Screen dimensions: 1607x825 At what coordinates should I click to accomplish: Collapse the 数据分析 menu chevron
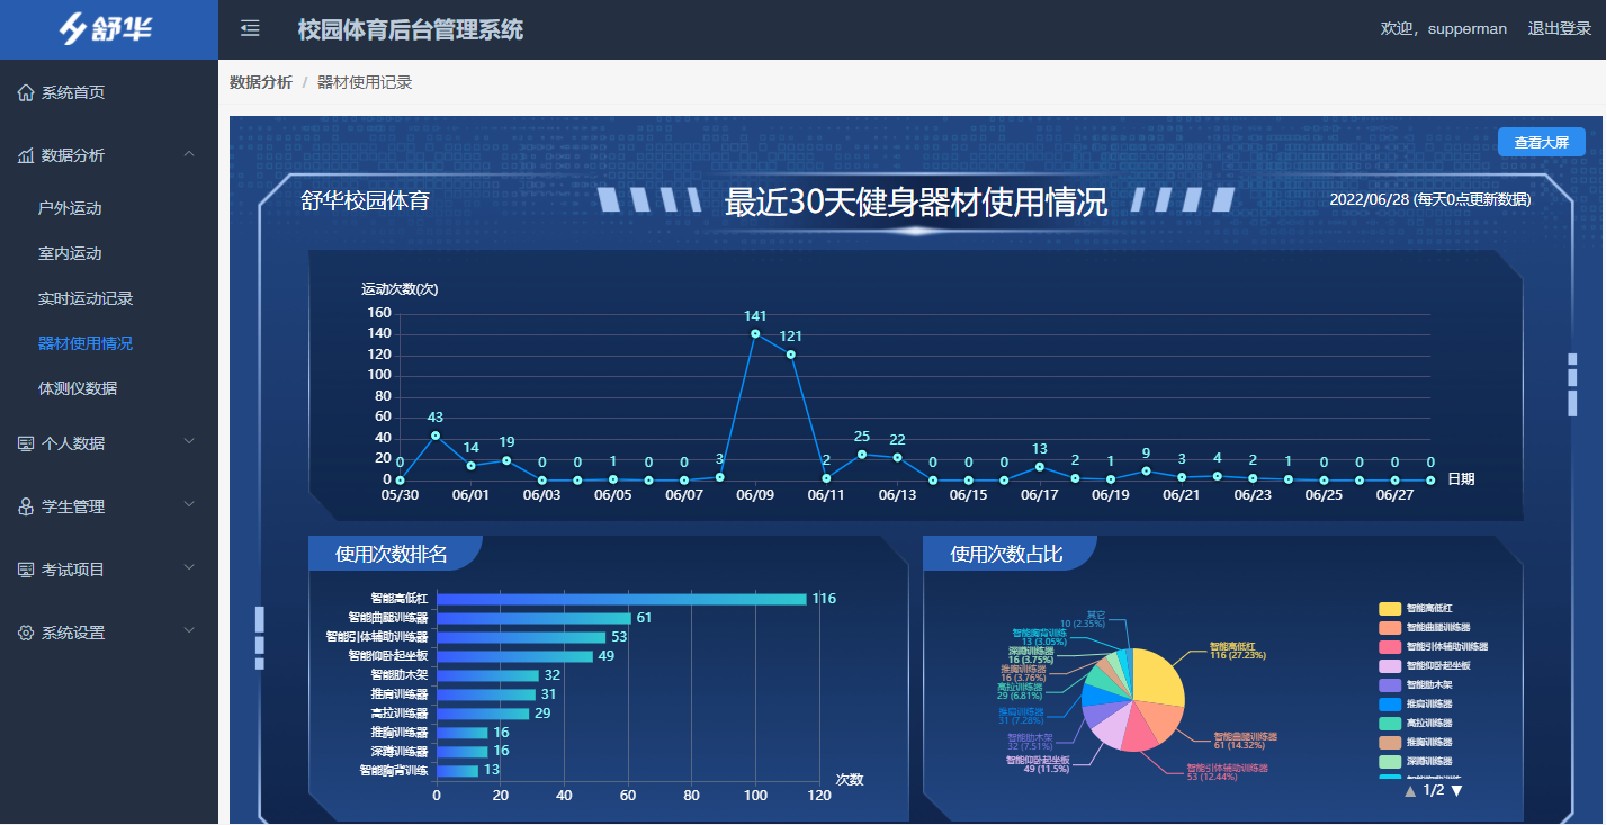pyautogui.click(x=189, y=154)
